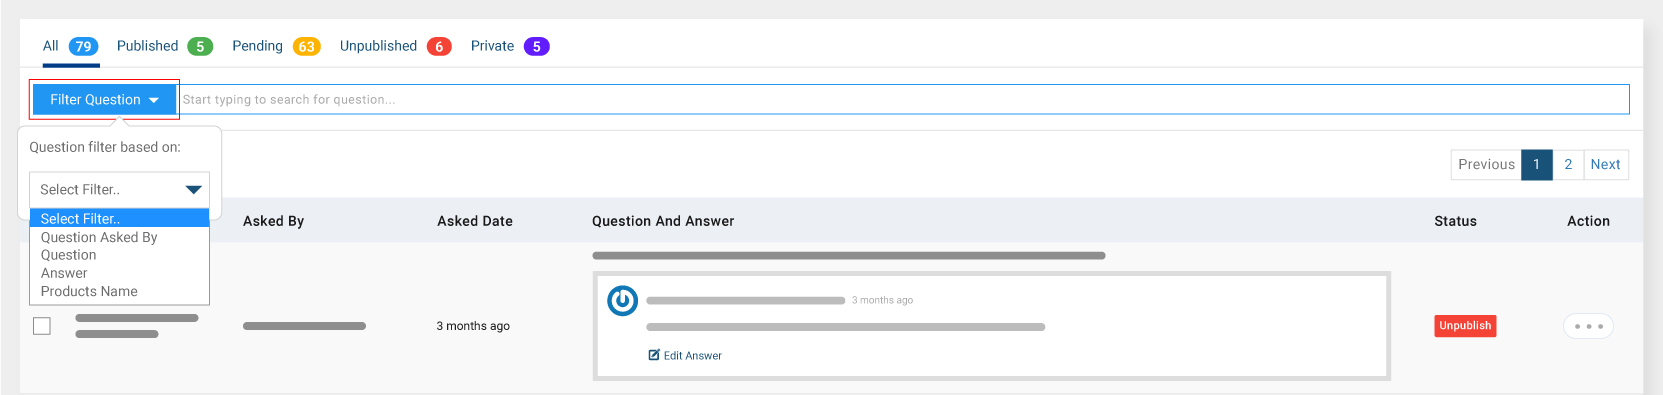Click the Pending count badge 63

306,46
